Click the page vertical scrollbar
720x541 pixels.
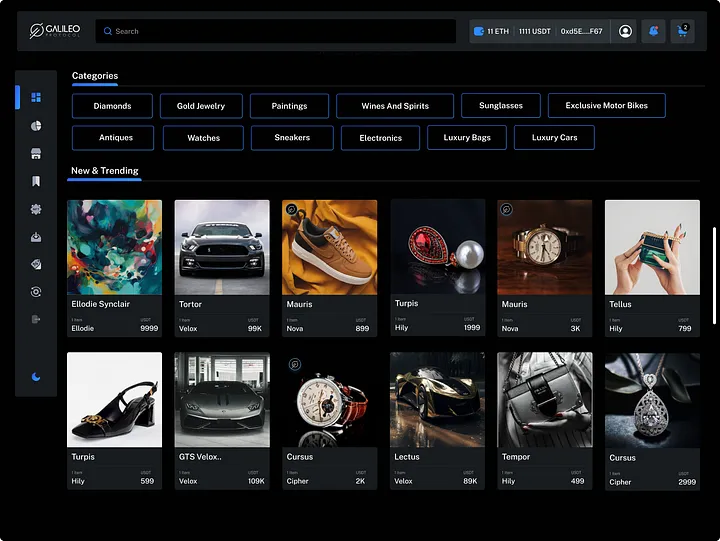pyautogui.click(x=714, y=276)
